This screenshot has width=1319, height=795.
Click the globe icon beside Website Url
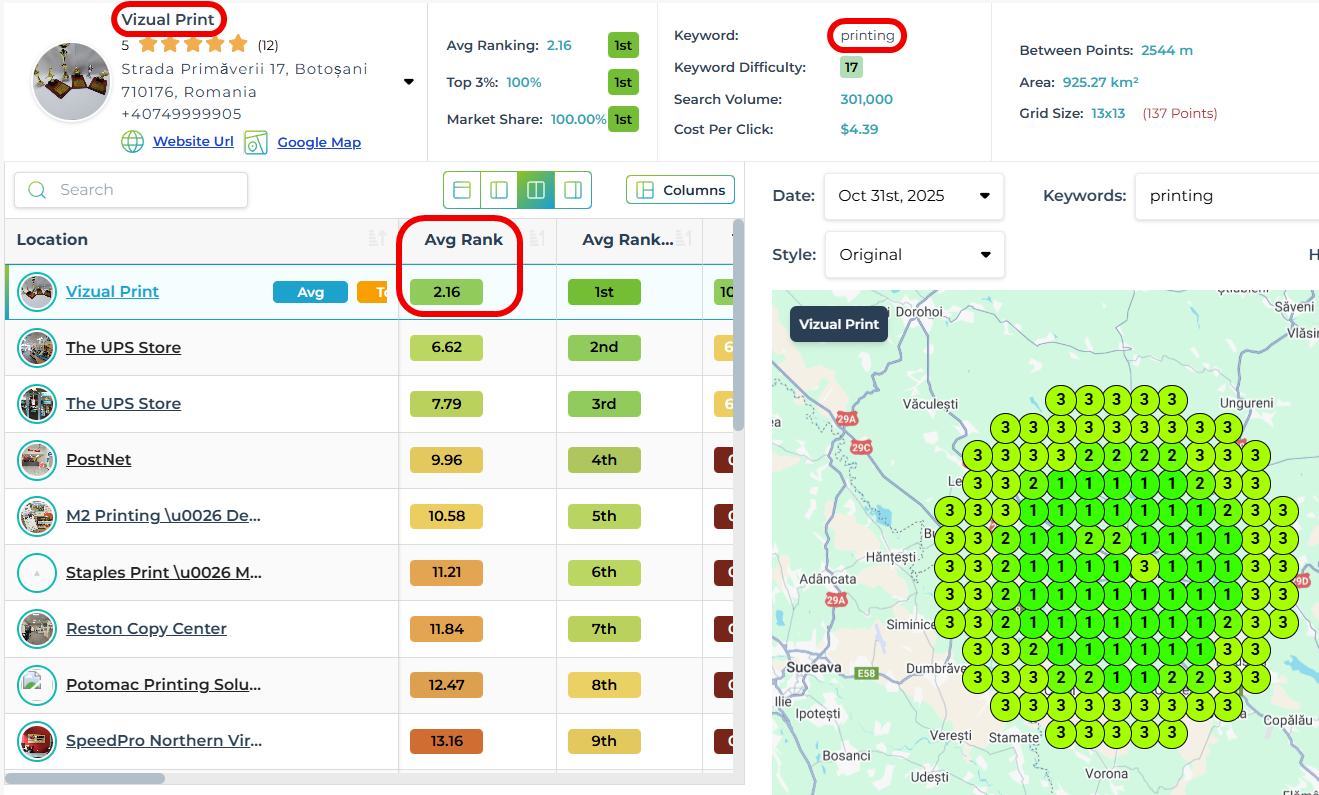tap(132, 141)
